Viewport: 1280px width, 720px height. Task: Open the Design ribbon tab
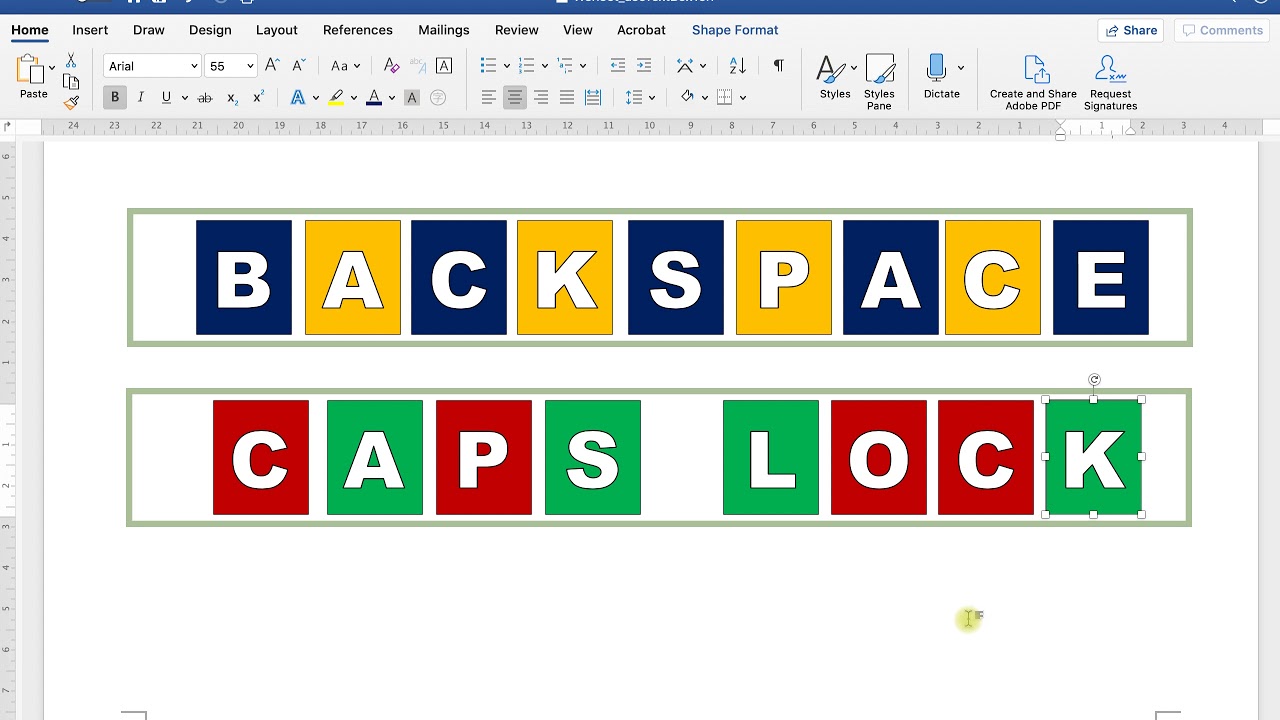[210, 30]
